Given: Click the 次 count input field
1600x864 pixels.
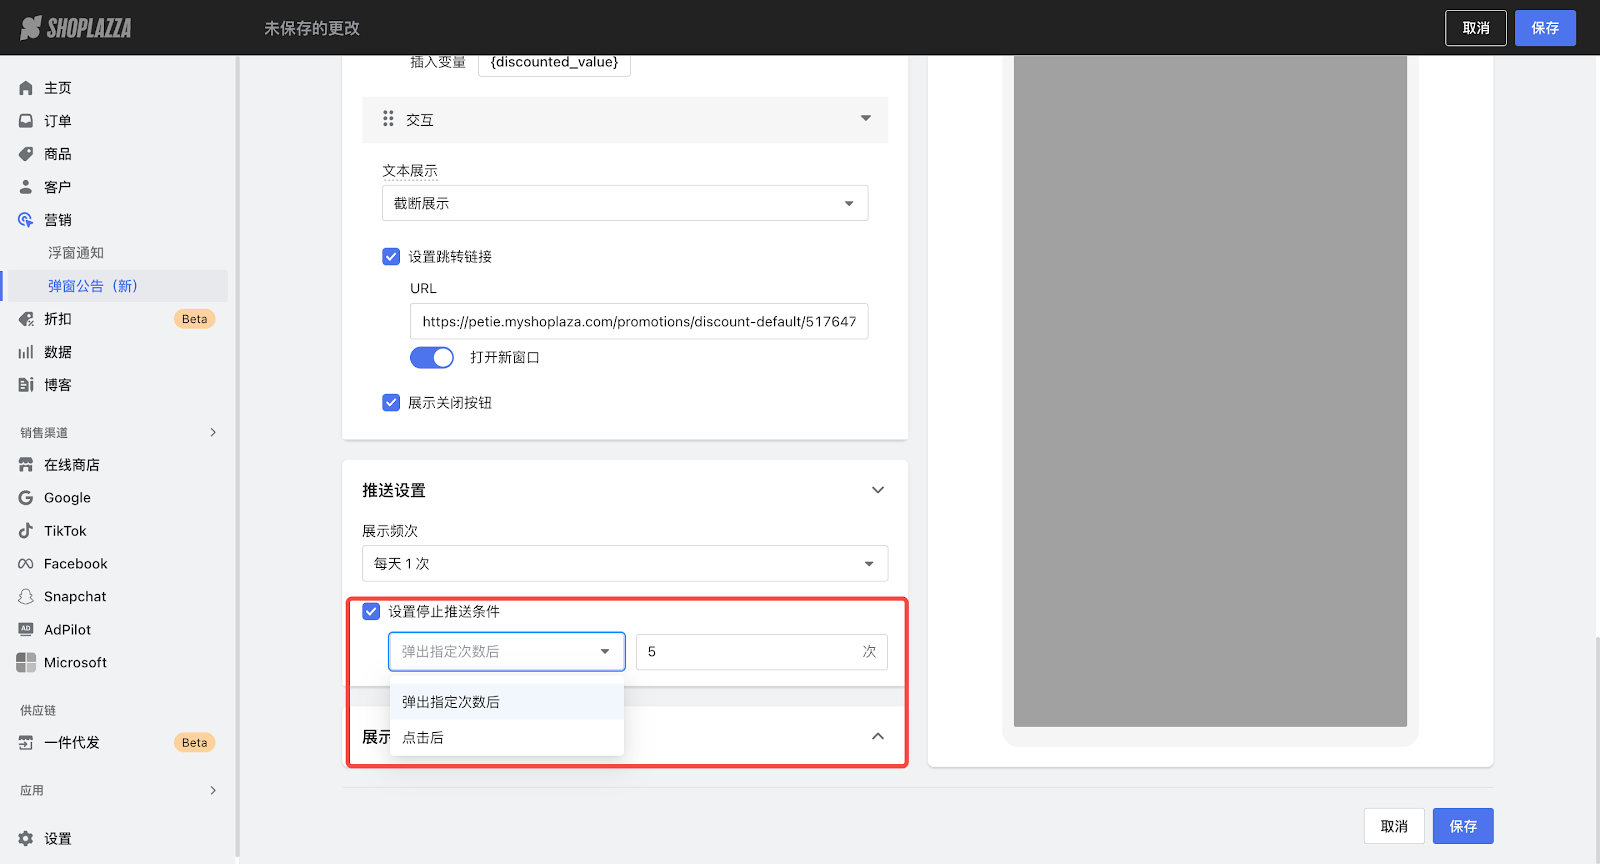Looking at the screenshot, I should pos(762,651).
